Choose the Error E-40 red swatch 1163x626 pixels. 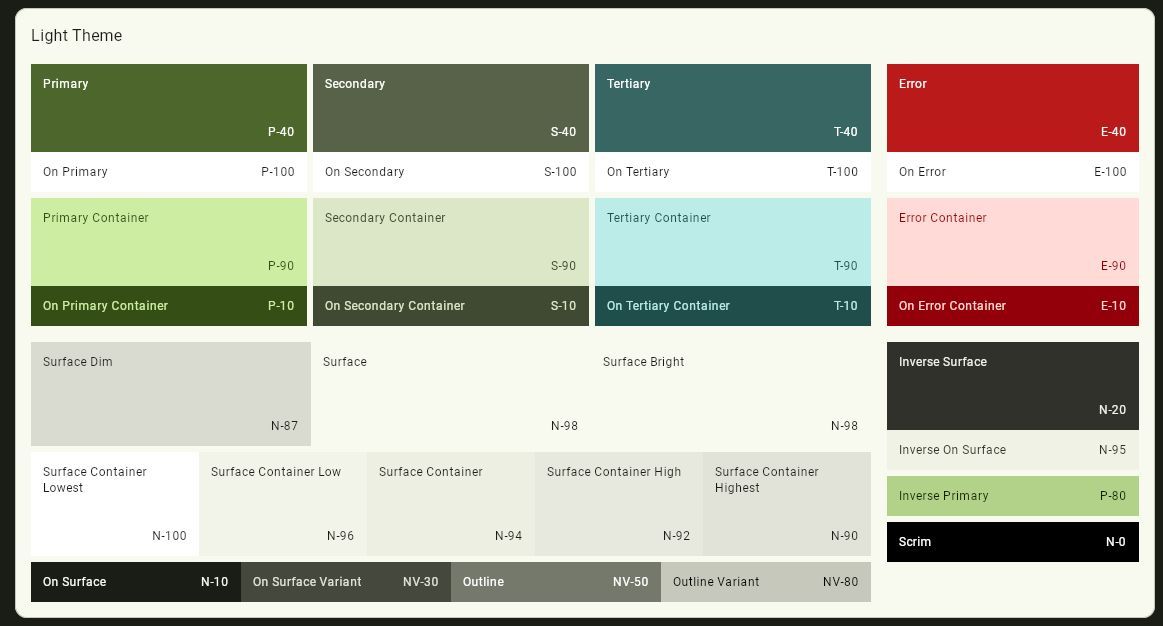[x=1012, y=108]
